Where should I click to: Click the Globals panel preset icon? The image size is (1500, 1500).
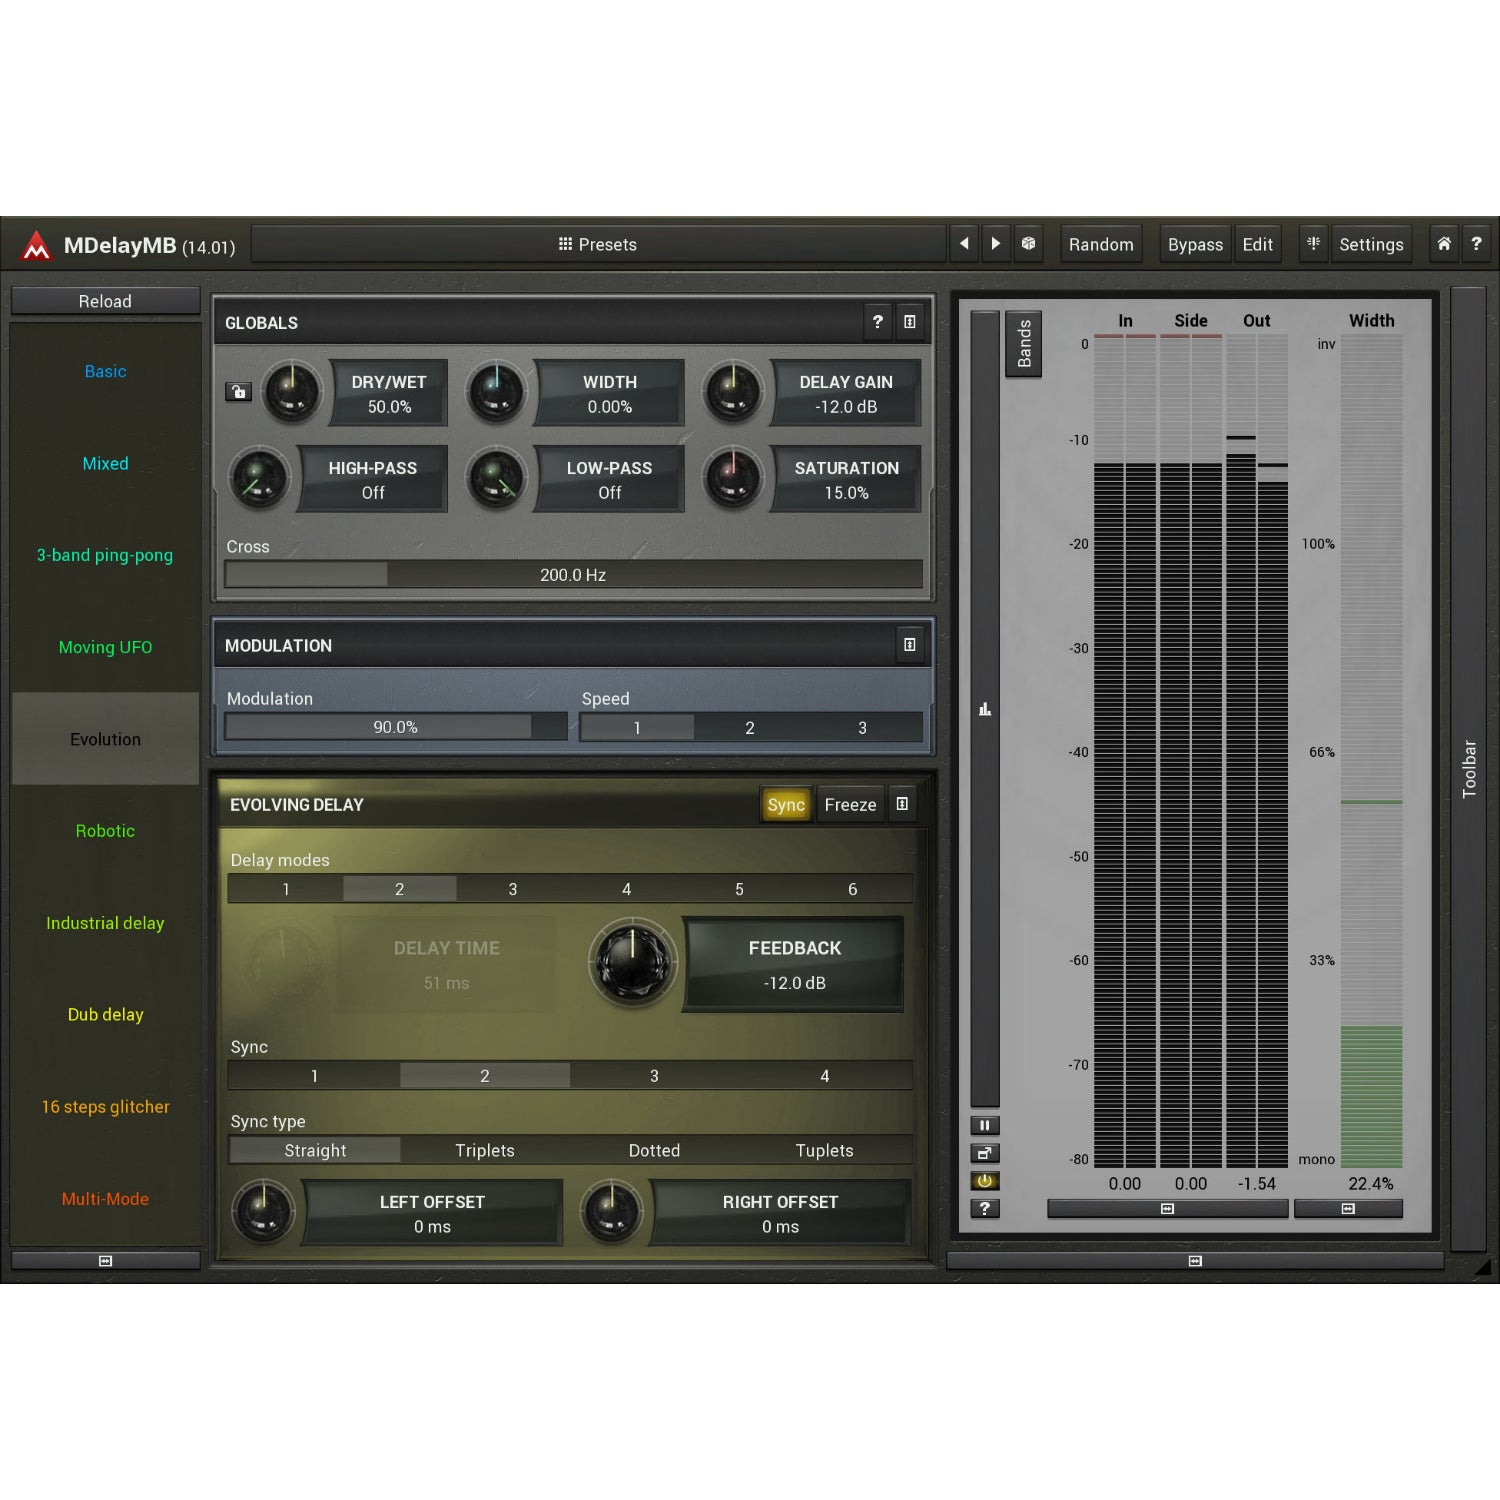909,322
